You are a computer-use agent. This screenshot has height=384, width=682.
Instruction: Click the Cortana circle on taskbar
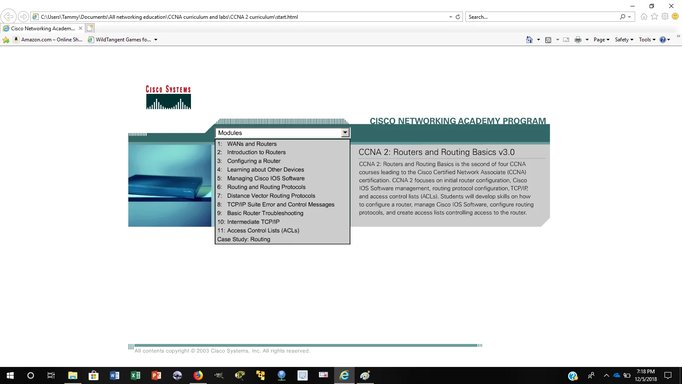pos(30,375)
